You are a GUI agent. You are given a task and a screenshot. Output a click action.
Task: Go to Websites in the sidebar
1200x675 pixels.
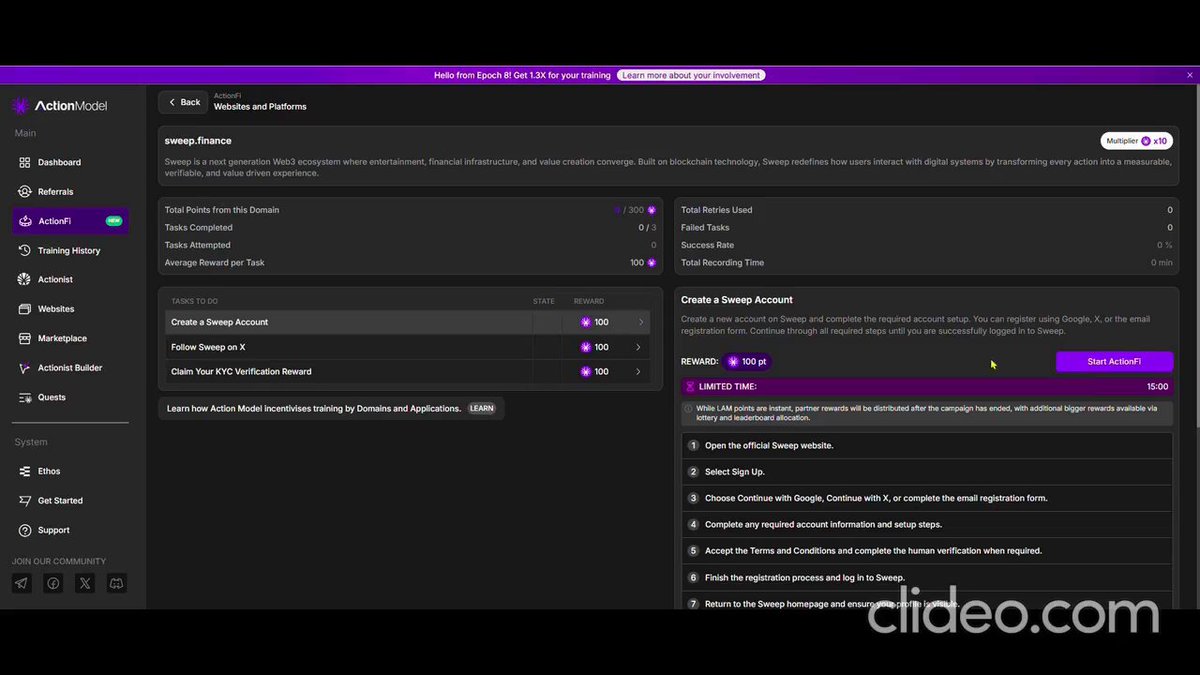pyautogui.click(x=70, y=309)
